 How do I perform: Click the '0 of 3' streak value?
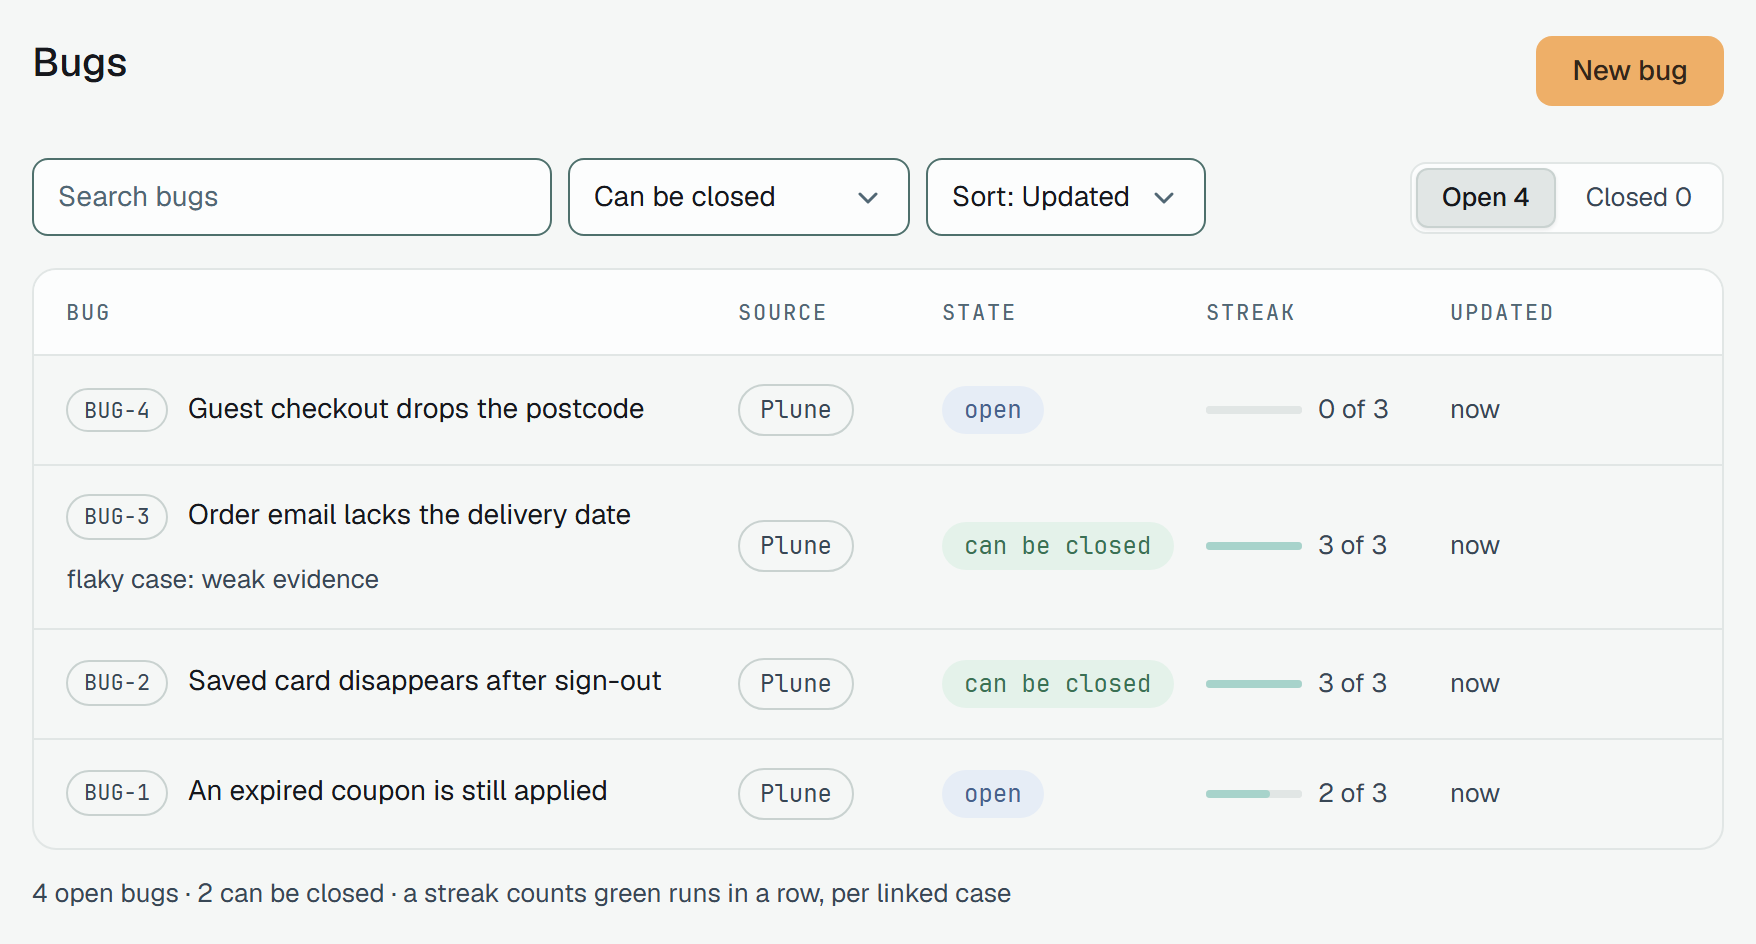pyautogui.click(x=1353, y=409)
